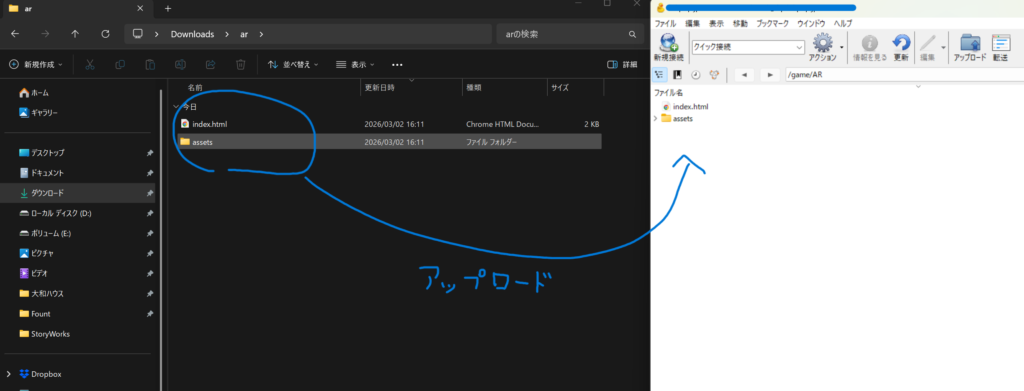This screenshot has width=1024, height=391.
Task: Click the Bonjour icon in Cyberduck
Action: [x=714, y=75]
